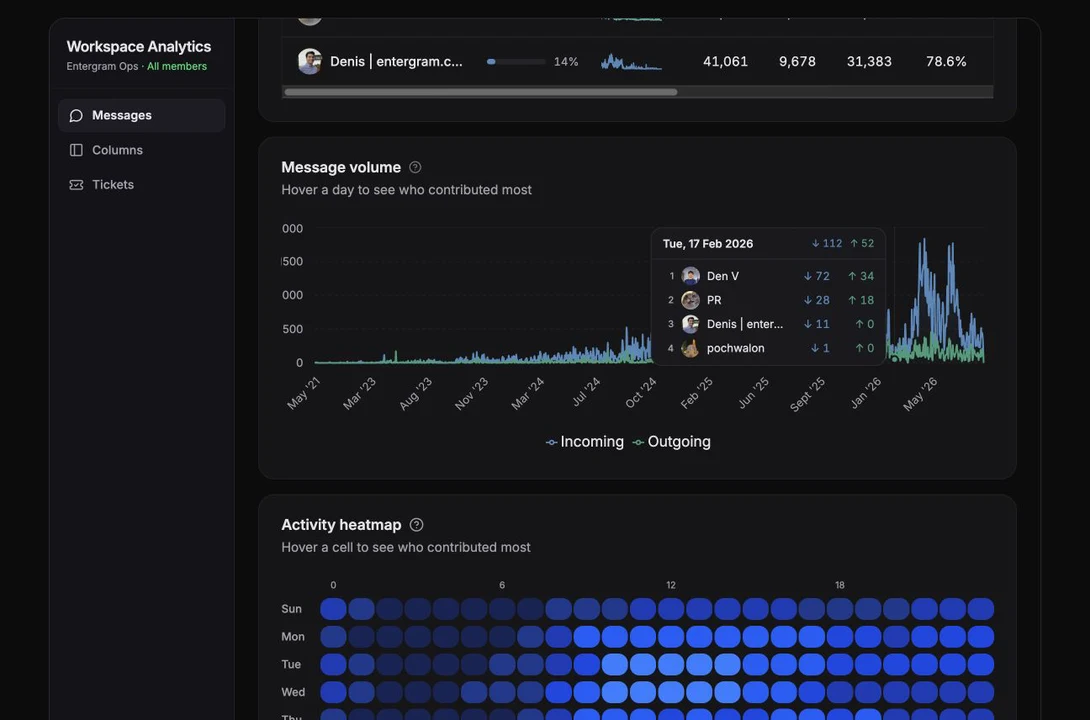This screenshot has width=1090, height=720.
Task: Click the Den V avatar in tooltip
Action: point(690,276)
